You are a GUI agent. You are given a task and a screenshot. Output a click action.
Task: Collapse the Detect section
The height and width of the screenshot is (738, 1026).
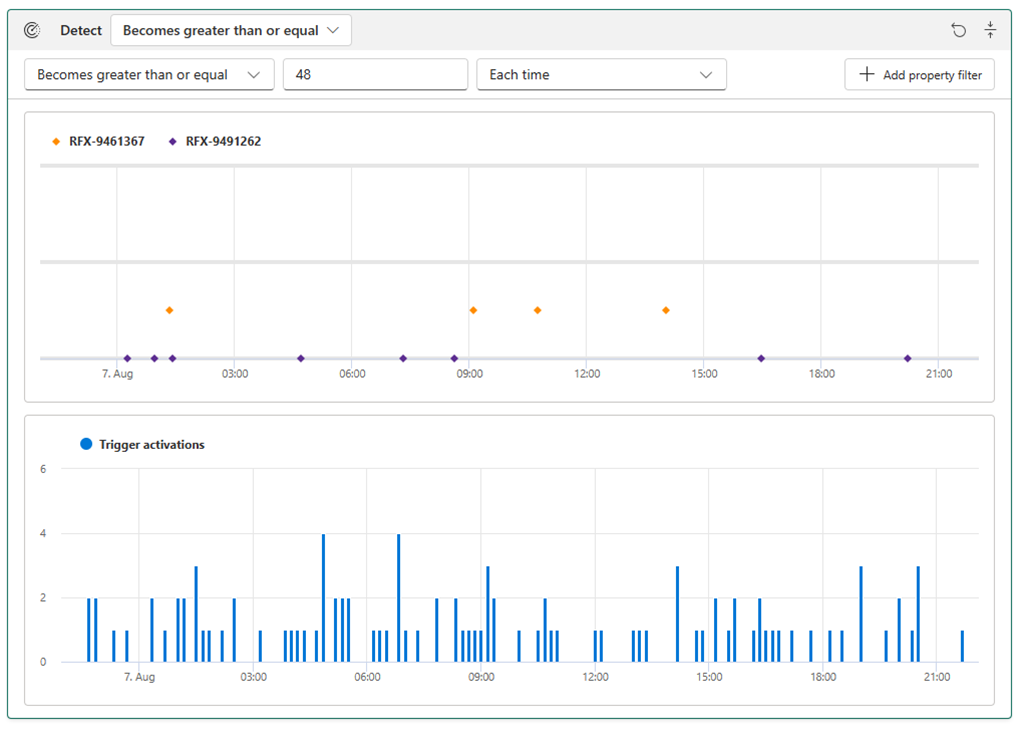coord(990,30)
